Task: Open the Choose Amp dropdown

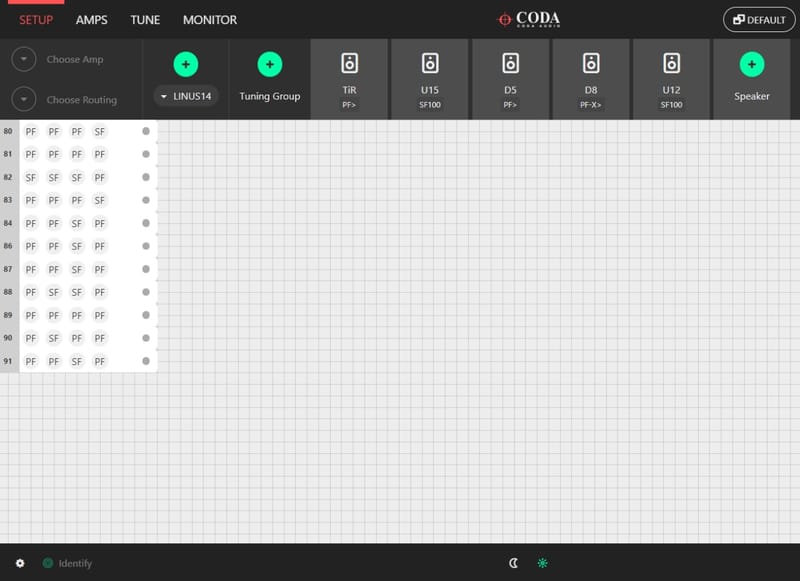Action: (x=25, y=60)
